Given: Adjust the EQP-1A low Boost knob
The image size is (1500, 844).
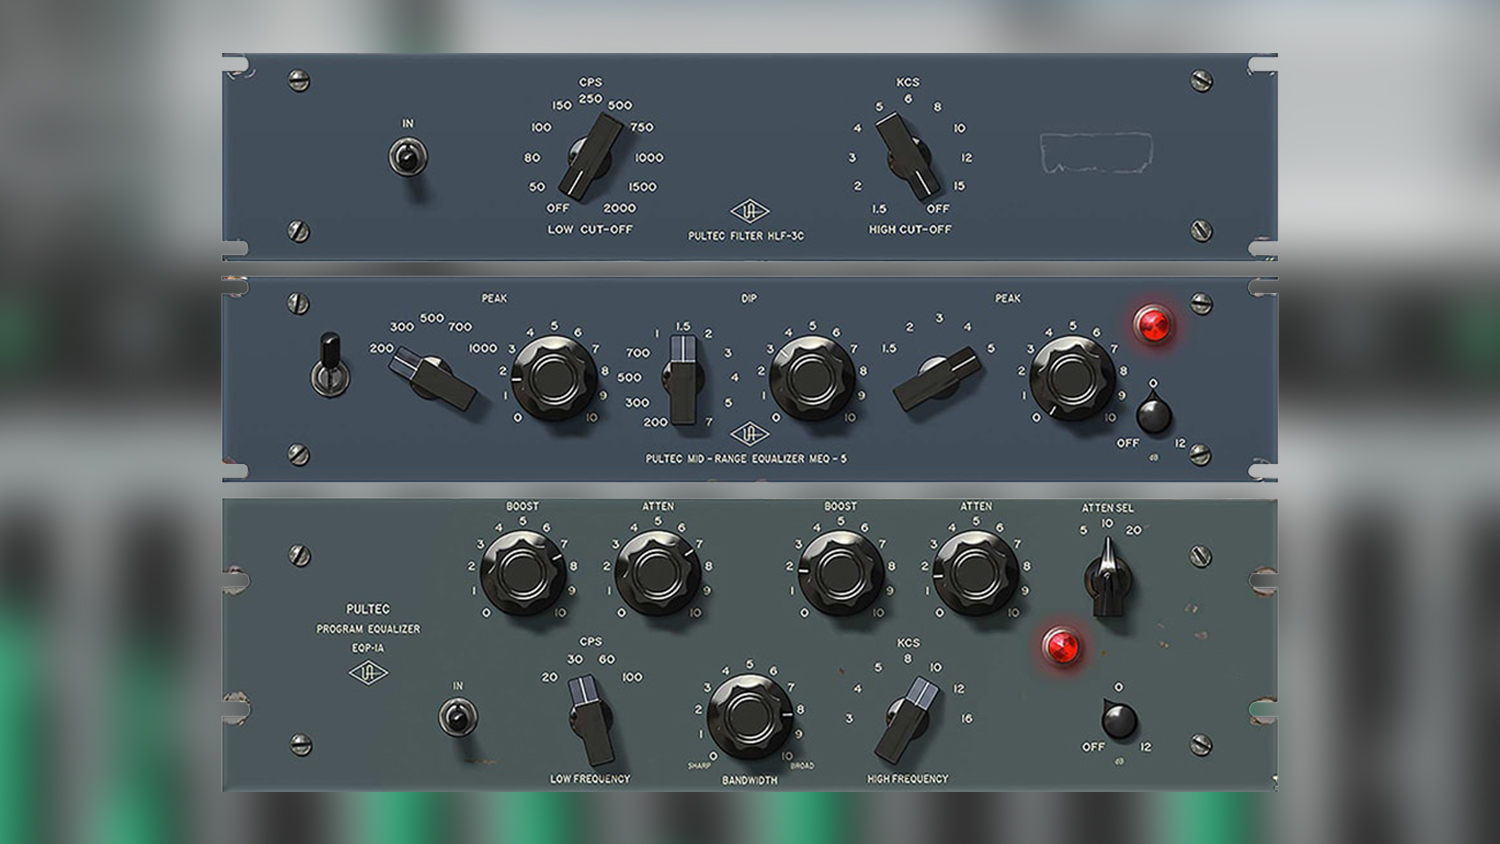Looking at the screenshot, I should [x=523, y=573].
